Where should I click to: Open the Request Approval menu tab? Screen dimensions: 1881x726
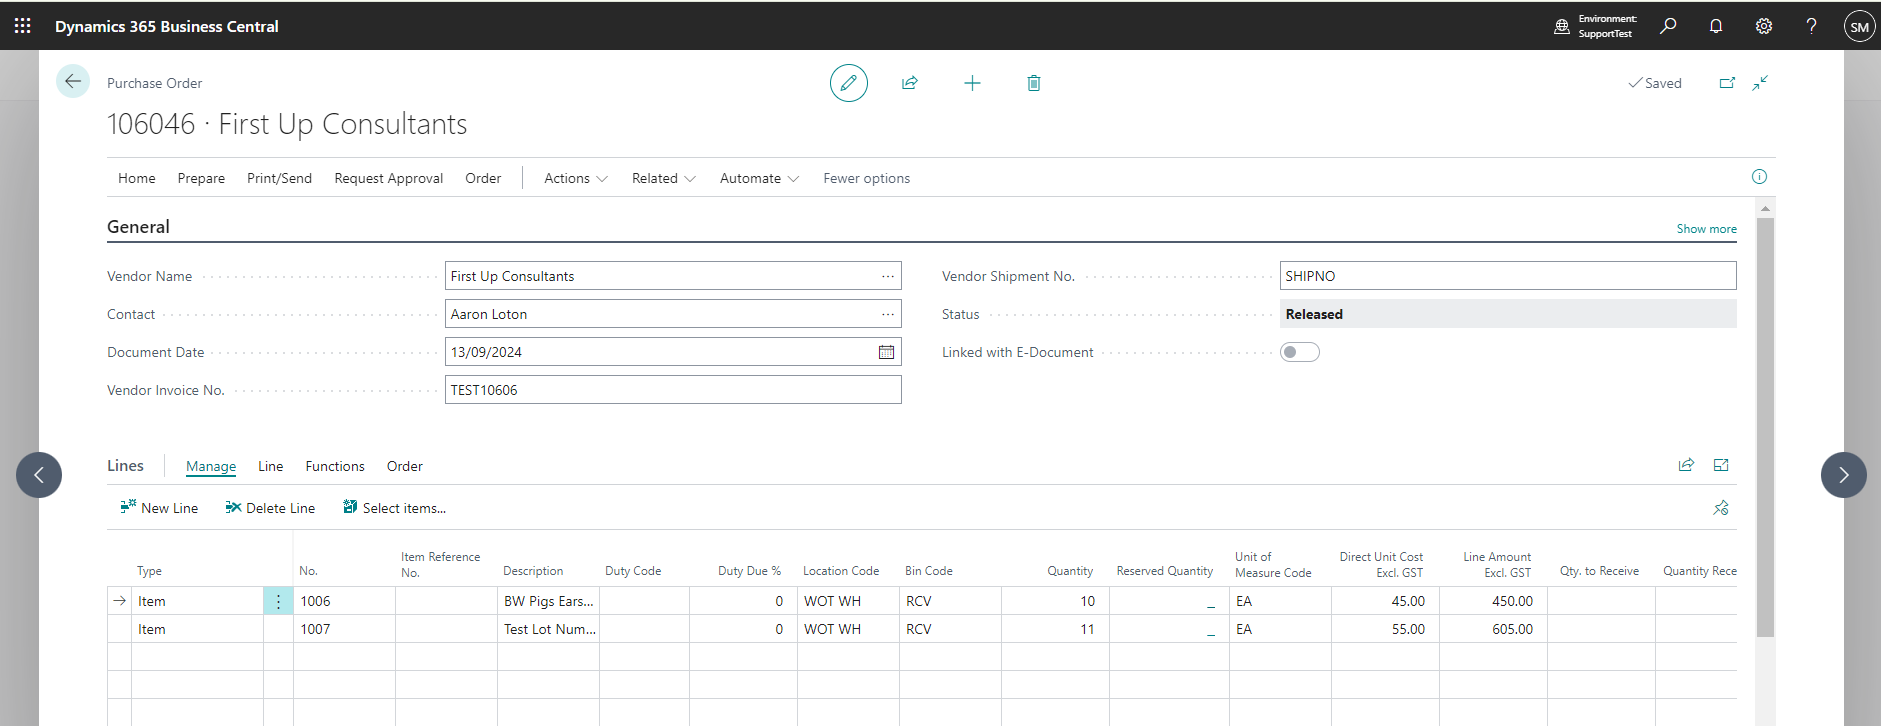388,178
